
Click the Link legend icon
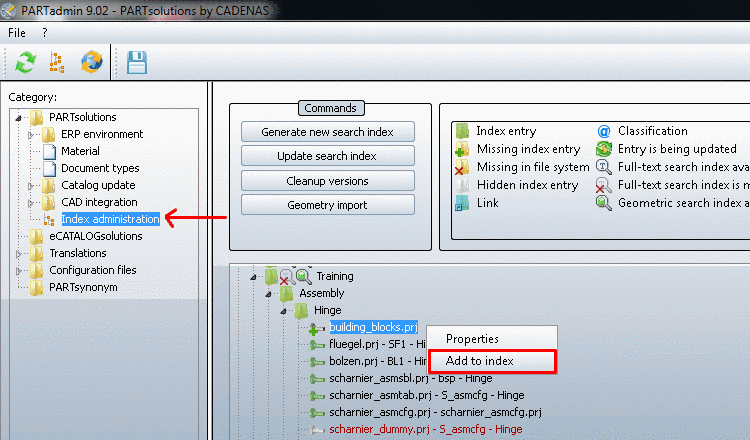click(x=462, y=203)
